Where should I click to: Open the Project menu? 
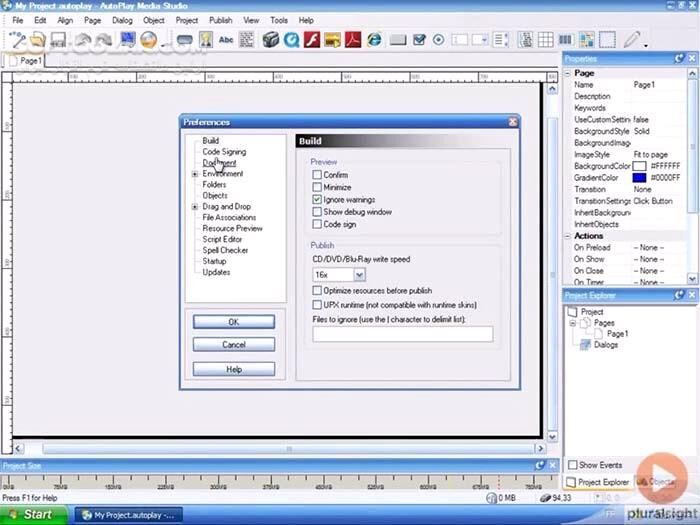[186, 20]
